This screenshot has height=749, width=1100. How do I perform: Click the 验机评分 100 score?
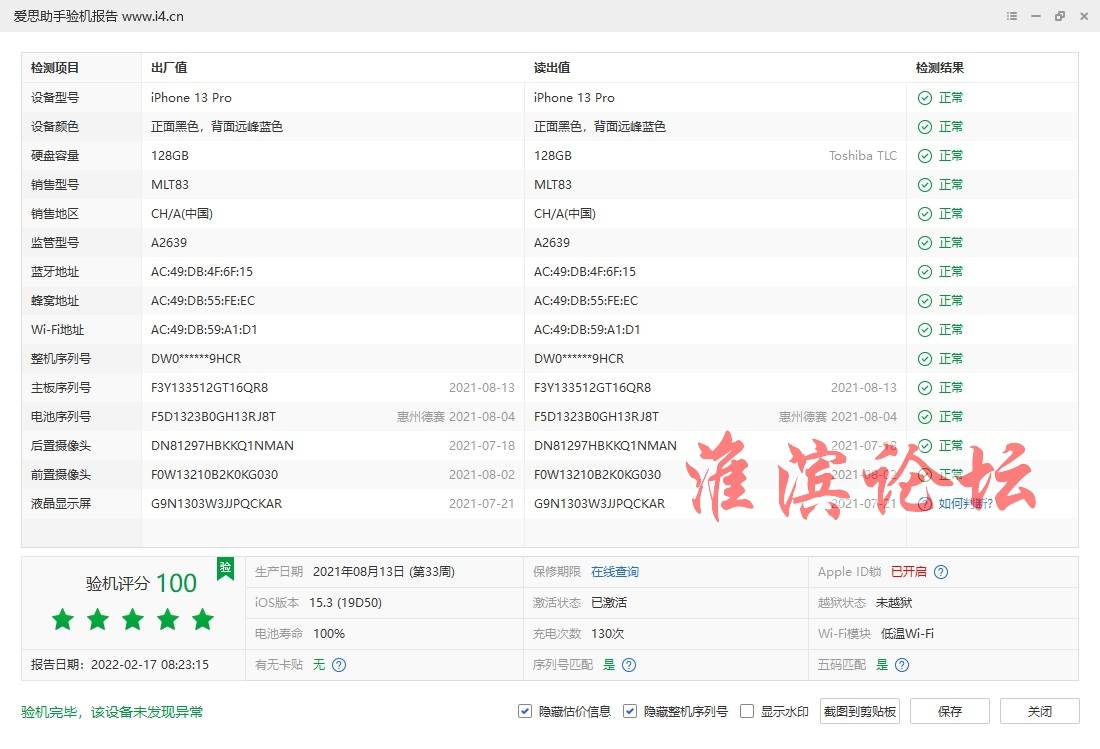(x=141, y=583)
